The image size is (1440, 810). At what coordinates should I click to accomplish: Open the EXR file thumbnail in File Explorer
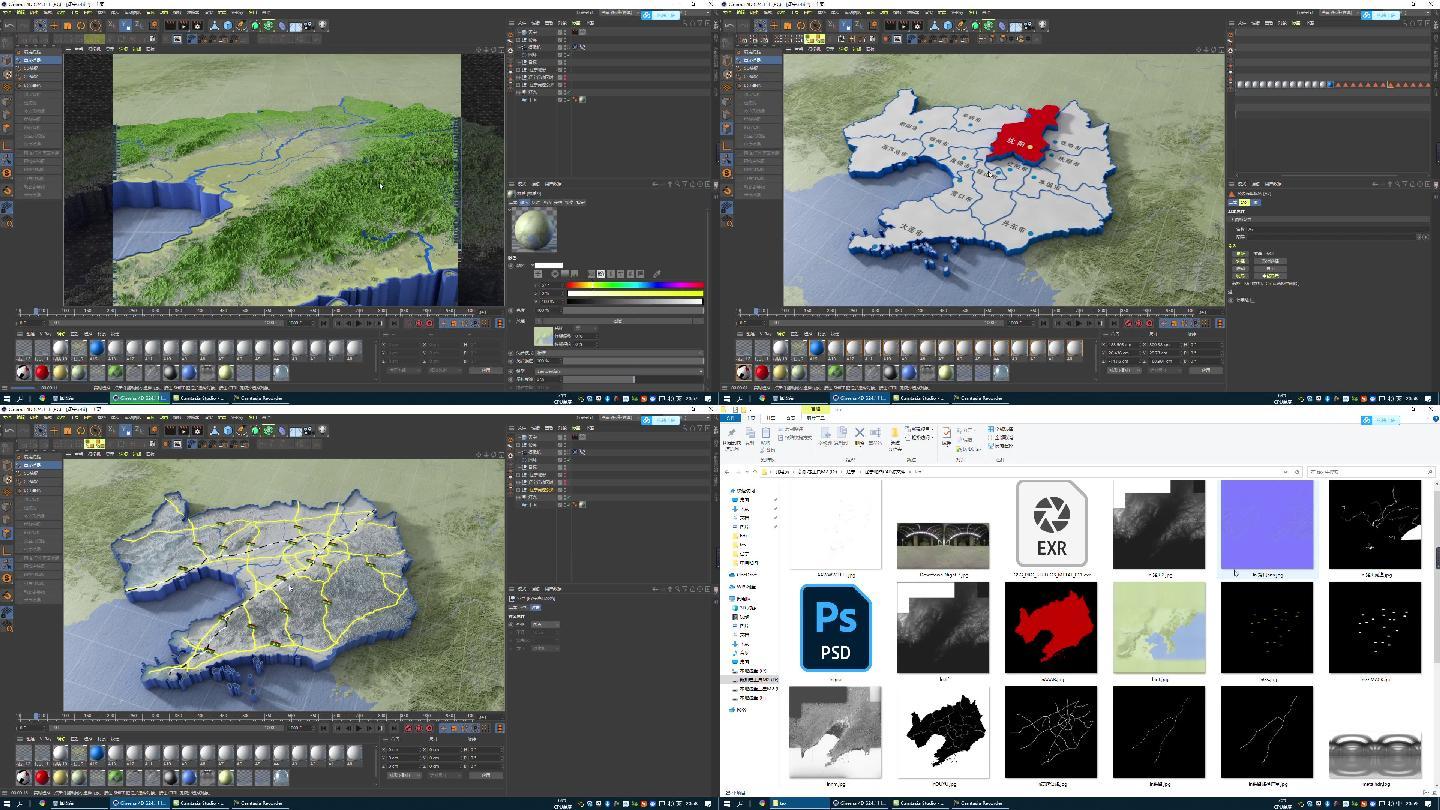(x=1051, y=524)
